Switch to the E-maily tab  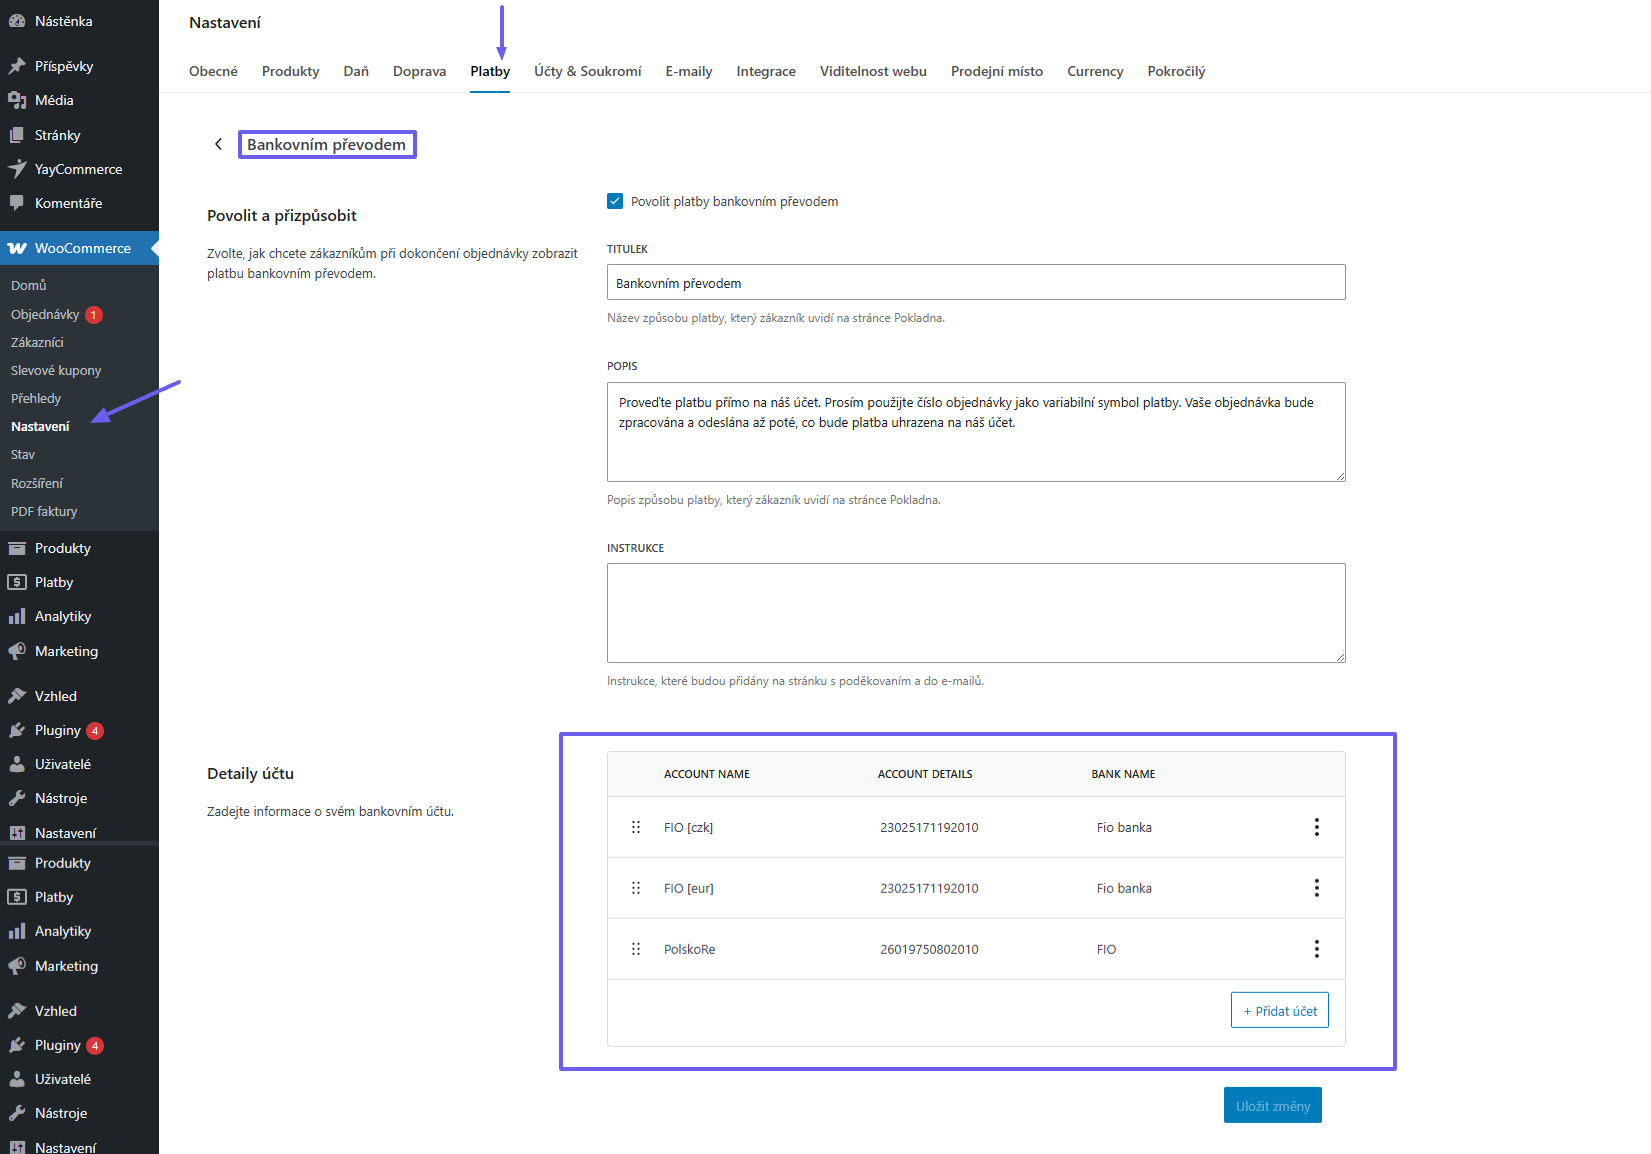688,71
